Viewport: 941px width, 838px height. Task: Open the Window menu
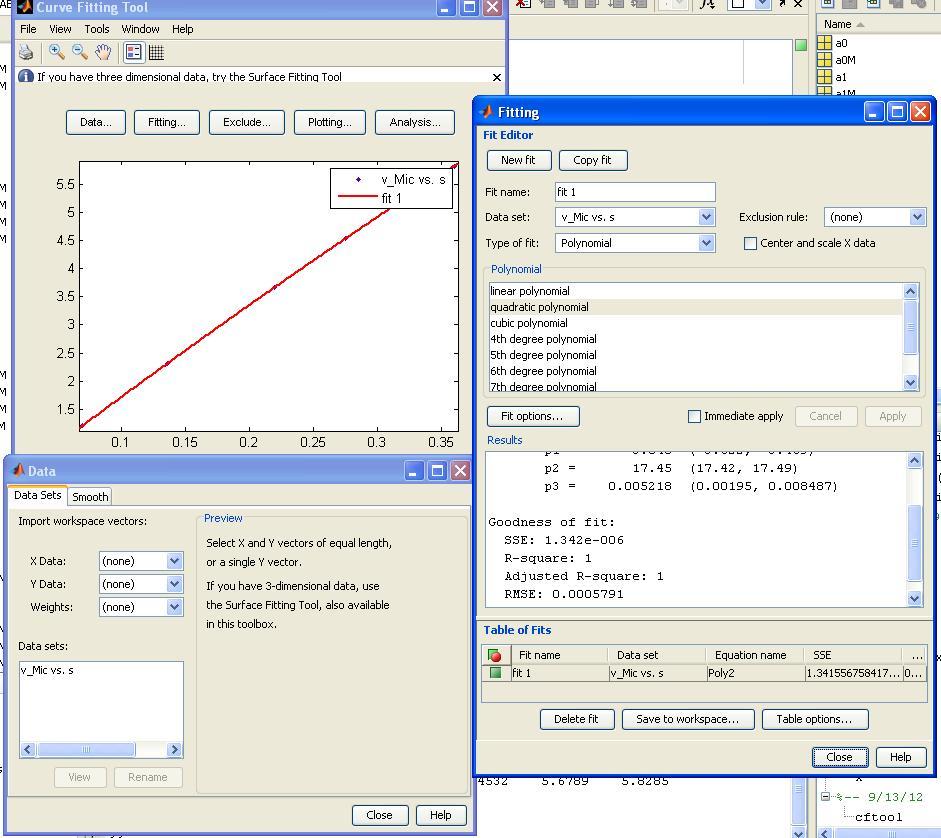(140, 29)
